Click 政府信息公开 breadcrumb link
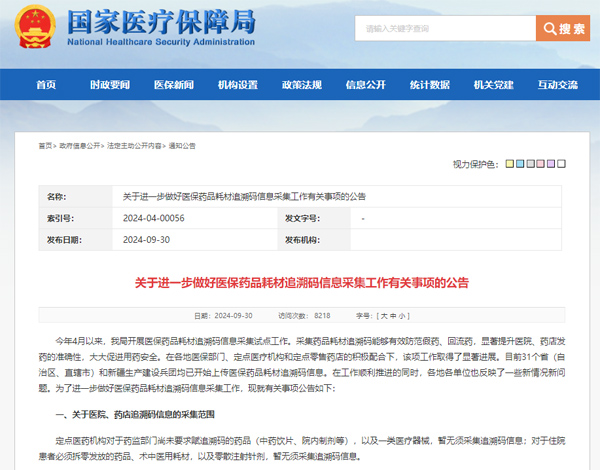The height and width of the screenshot is (470, 600). pyautogui.click(x=79, y=145)
